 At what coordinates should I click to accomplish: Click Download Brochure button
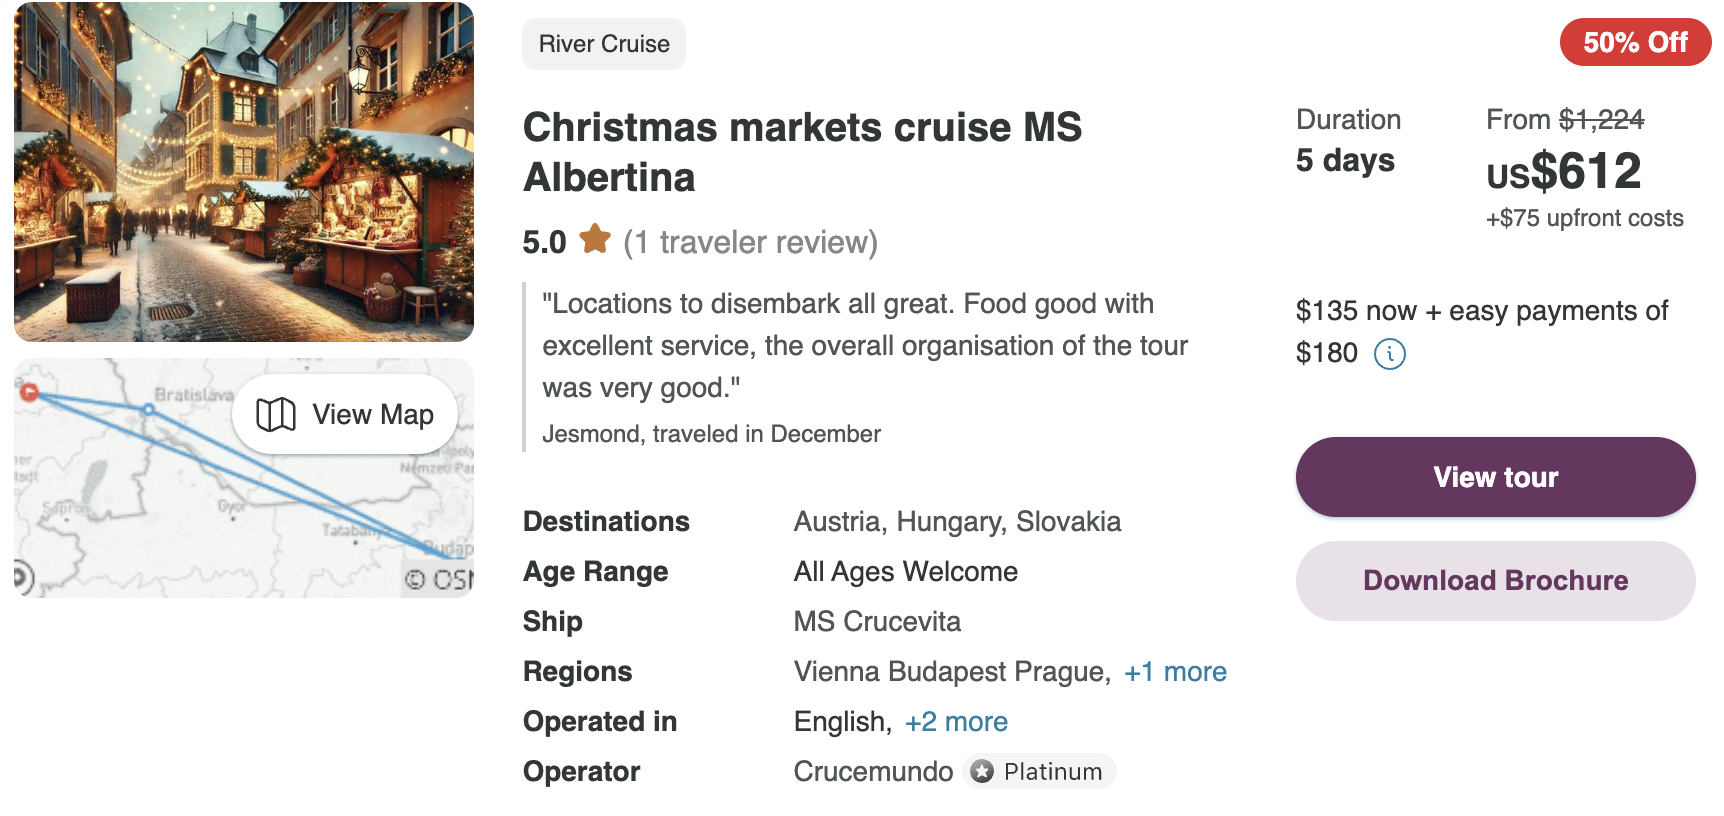pos(1495,581)
